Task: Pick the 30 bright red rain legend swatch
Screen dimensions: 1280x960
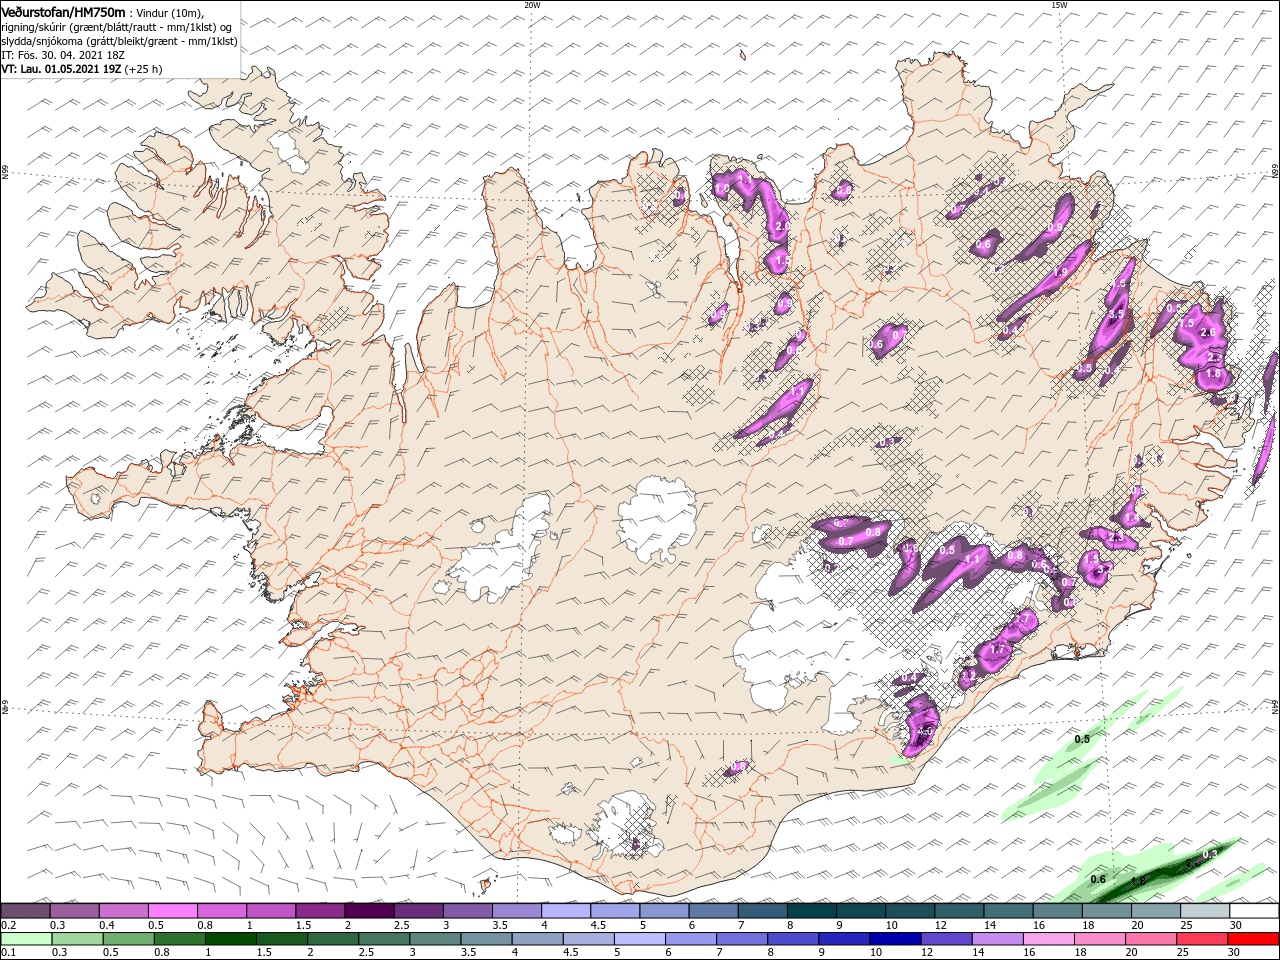Action: [x=1254, y=939]
